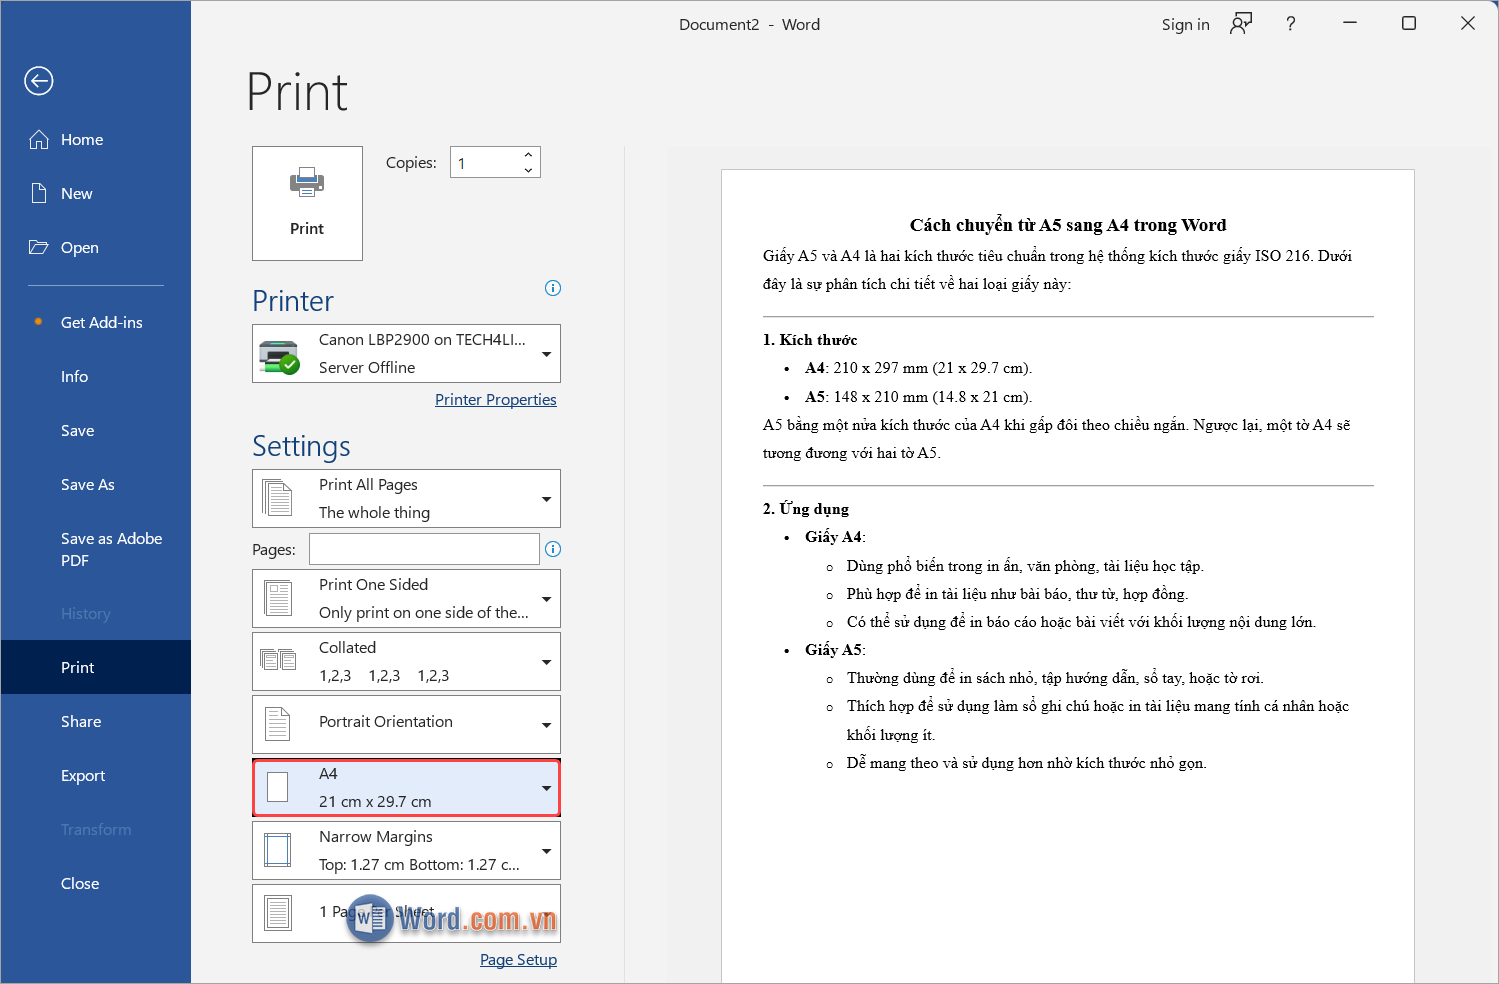Open the Share page
The image size is (1499, 984).
coord(96,721)
